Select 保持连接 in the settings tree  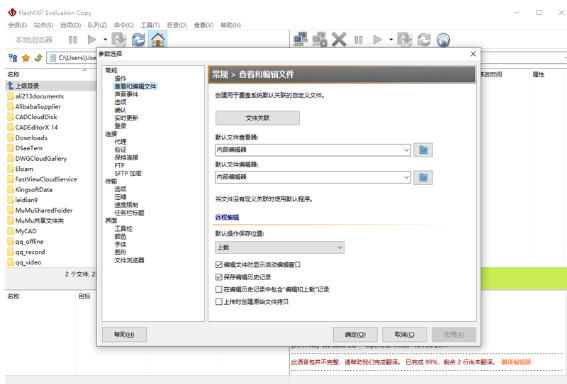(x=126, y=157)
